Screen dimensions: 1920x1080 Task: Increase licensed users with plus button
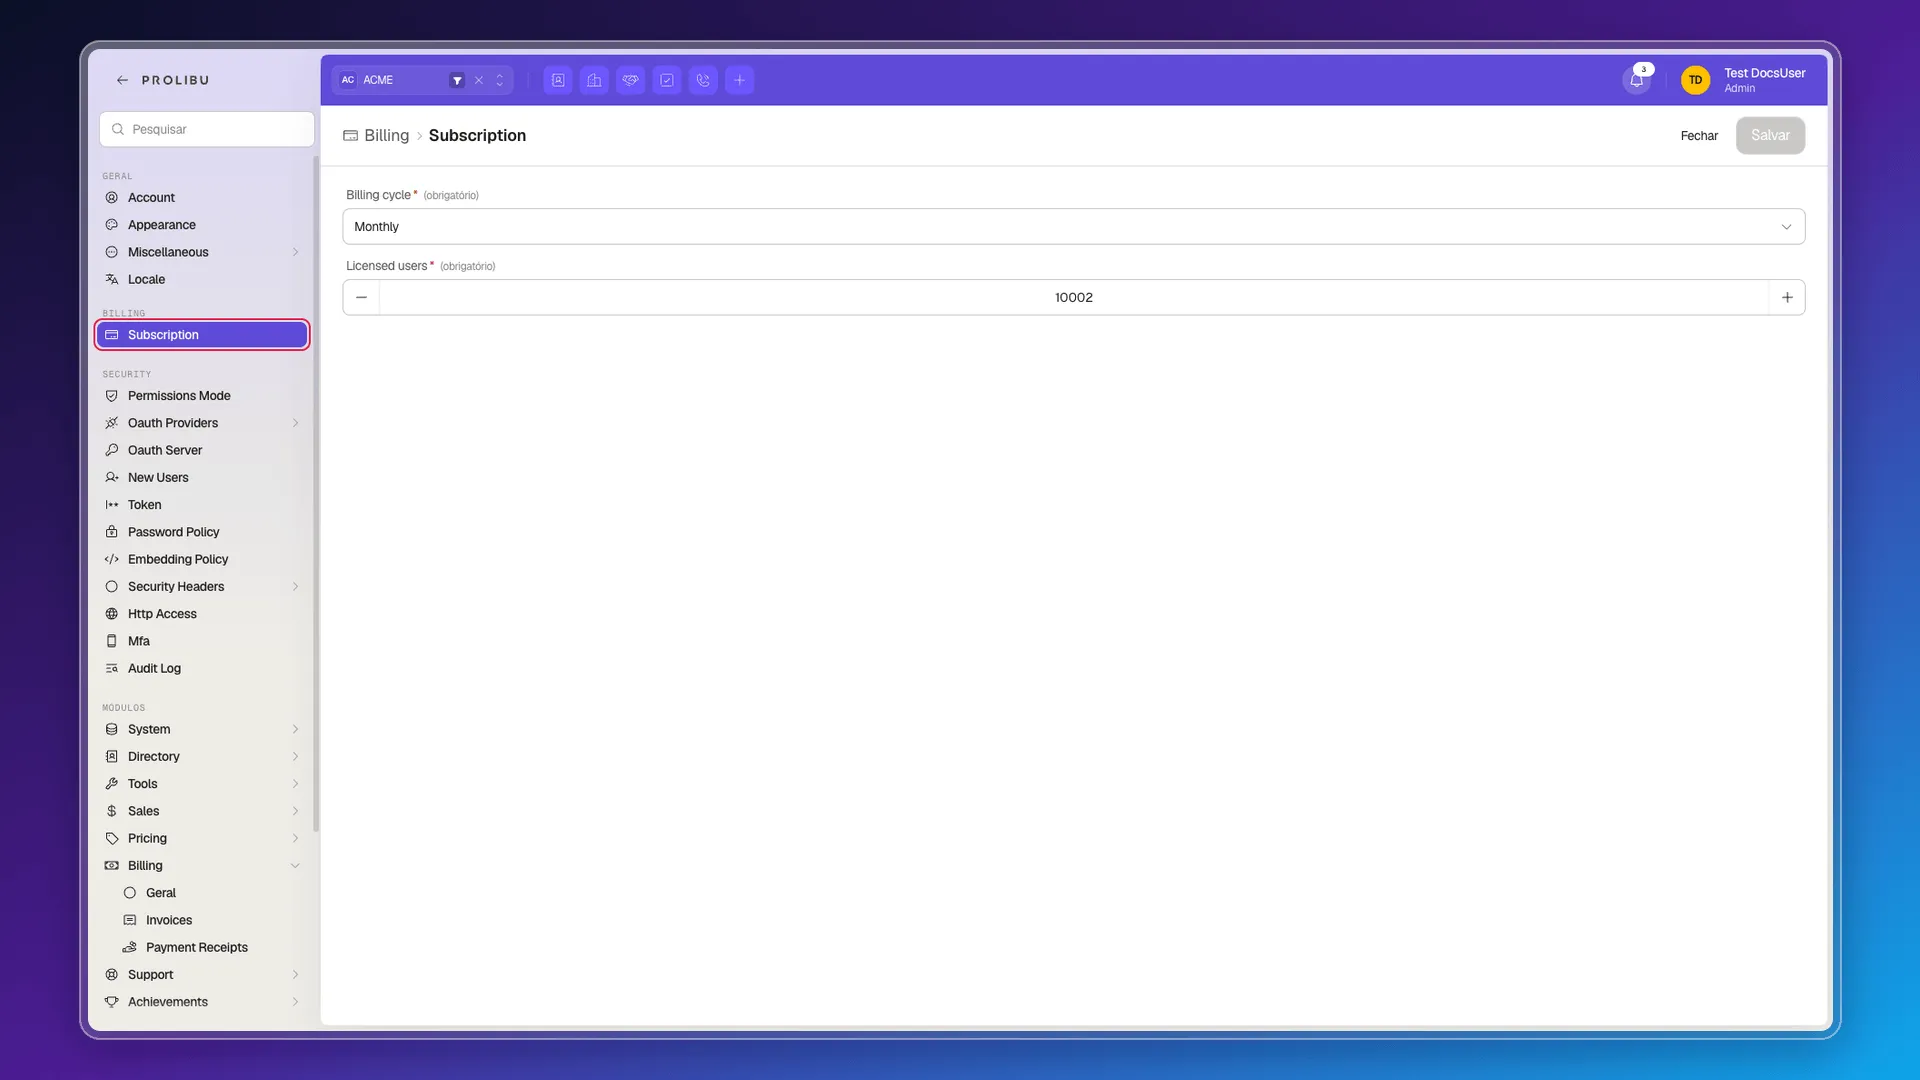tap(1787, 298)
